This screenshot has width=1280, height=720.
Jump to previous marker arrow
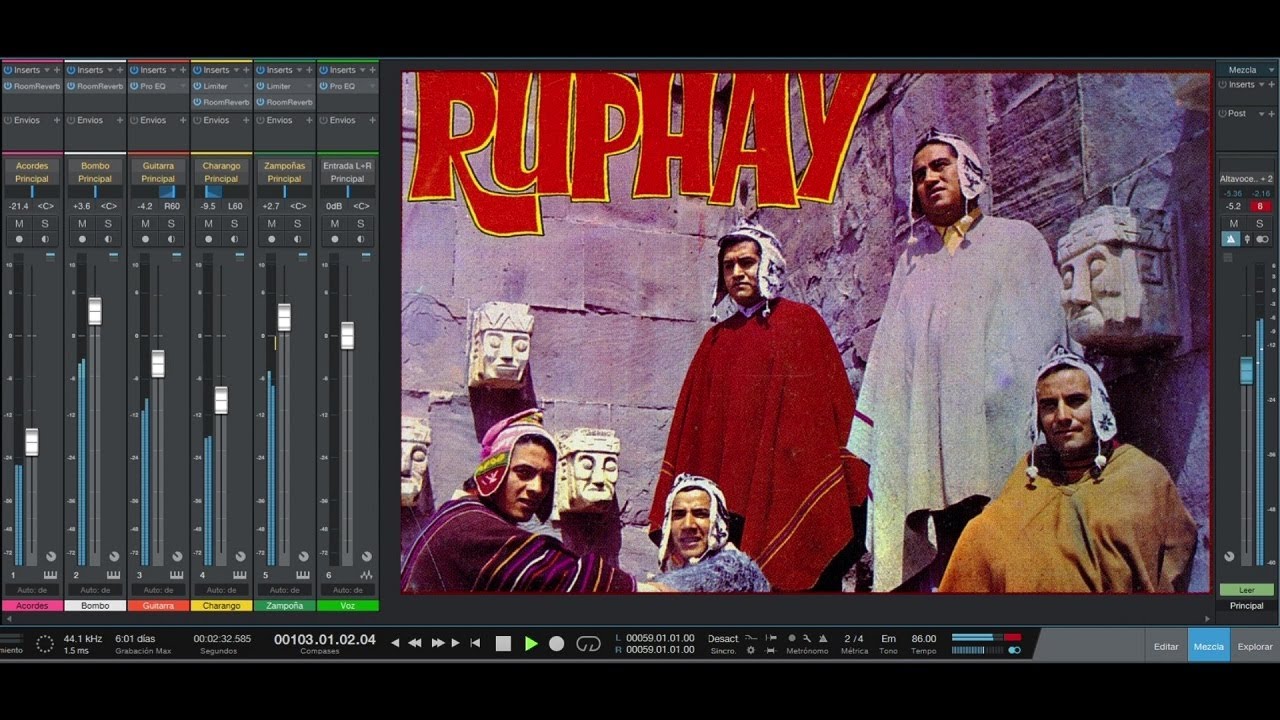396,643
